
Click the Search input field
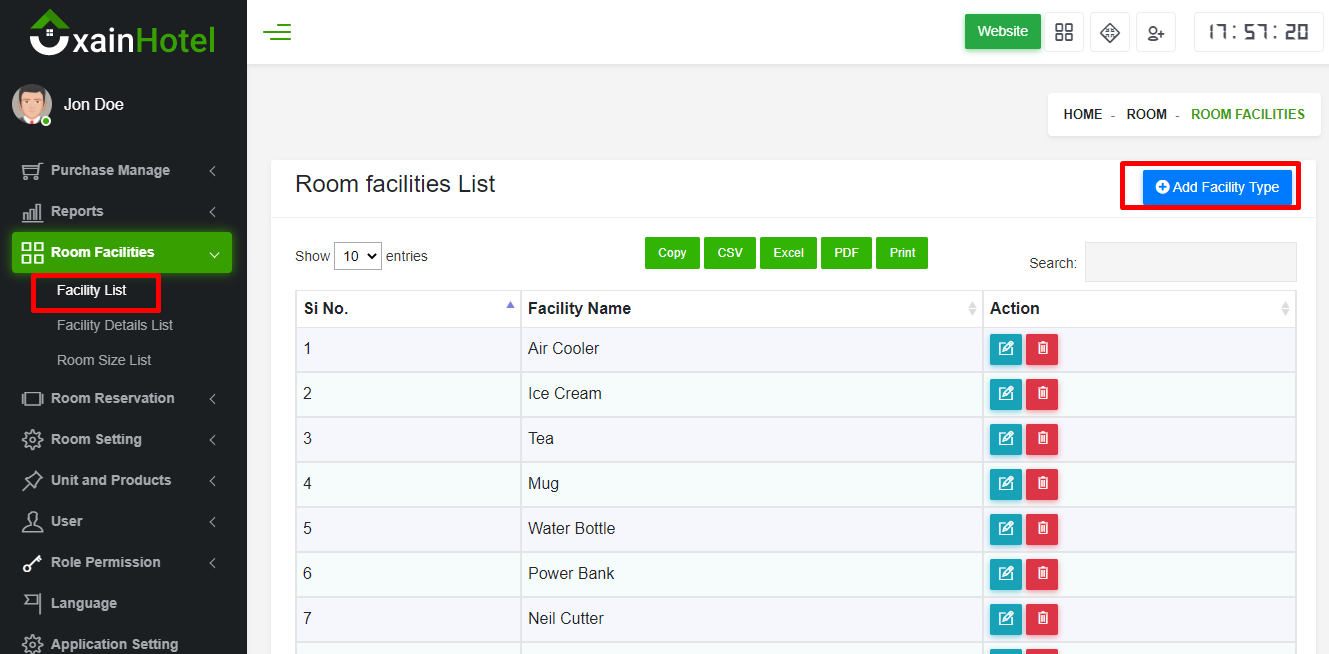click(1190, 262)
